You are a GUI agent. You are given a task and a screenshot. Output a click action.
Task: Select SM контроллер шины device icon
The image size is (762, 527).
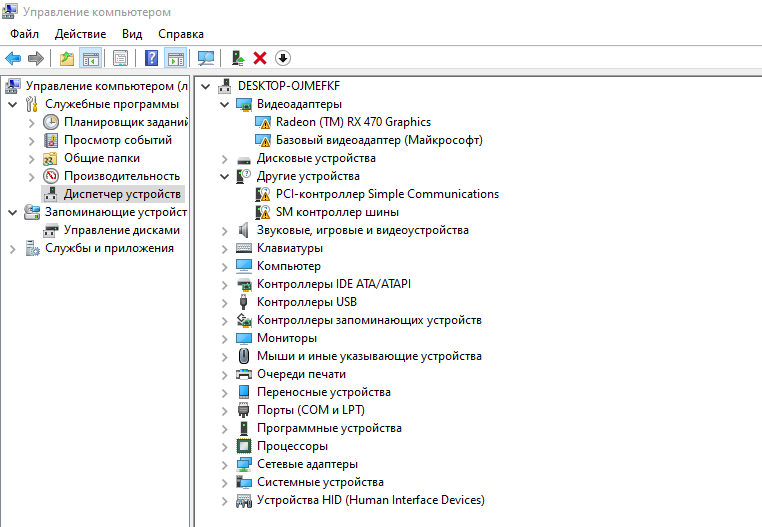point(262,212)
